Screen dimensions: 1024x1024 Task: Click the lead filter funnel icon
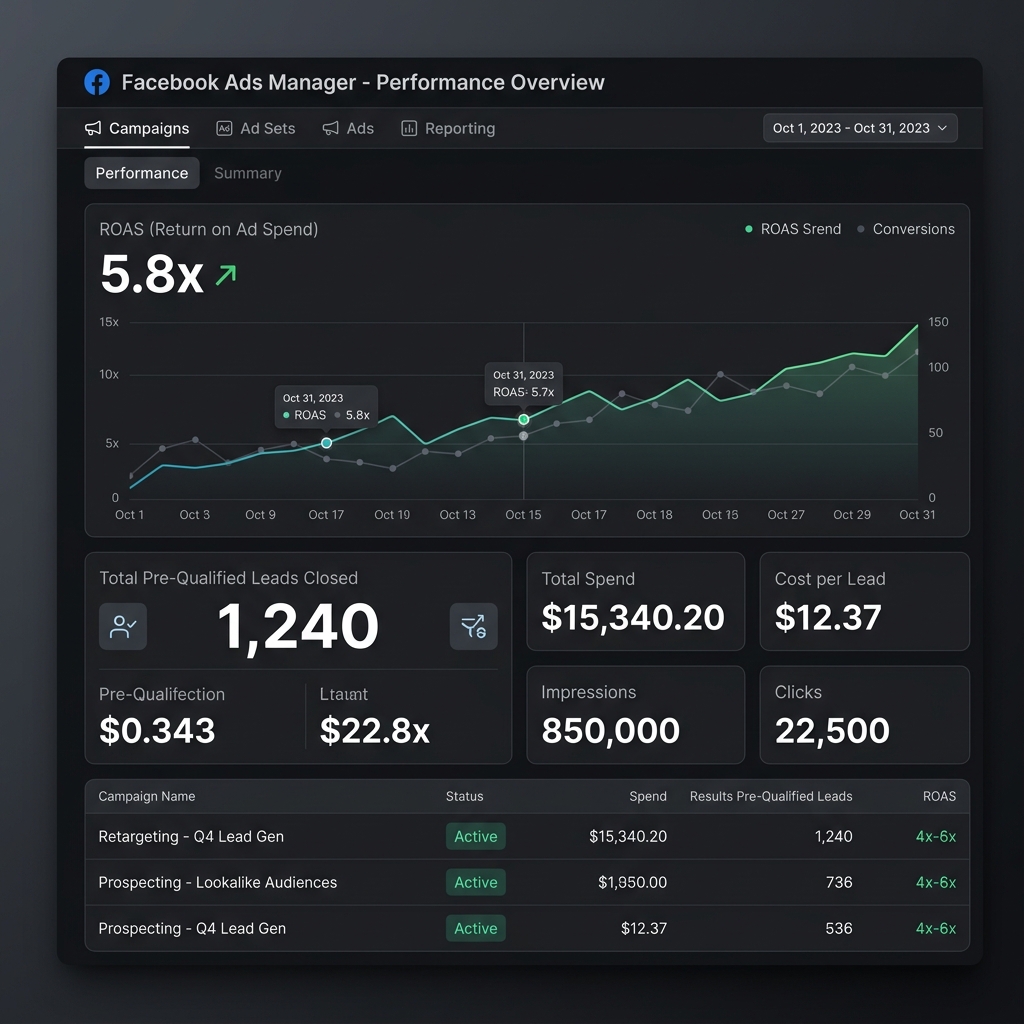pyautogui.click(x=473, y=626)
